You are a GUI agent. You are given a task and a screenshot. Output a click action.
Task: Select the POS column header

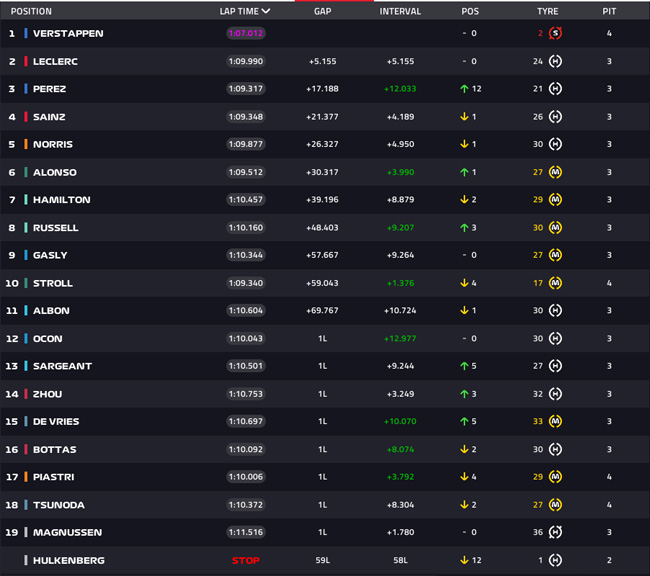pos(470,11)
